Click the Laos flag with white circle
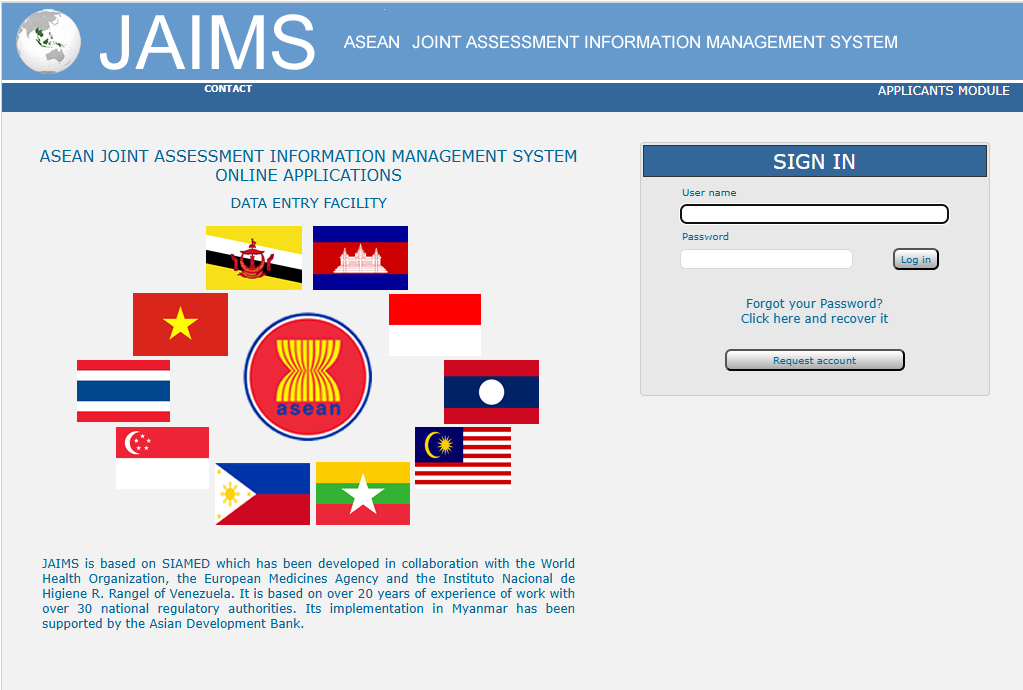 491,392
